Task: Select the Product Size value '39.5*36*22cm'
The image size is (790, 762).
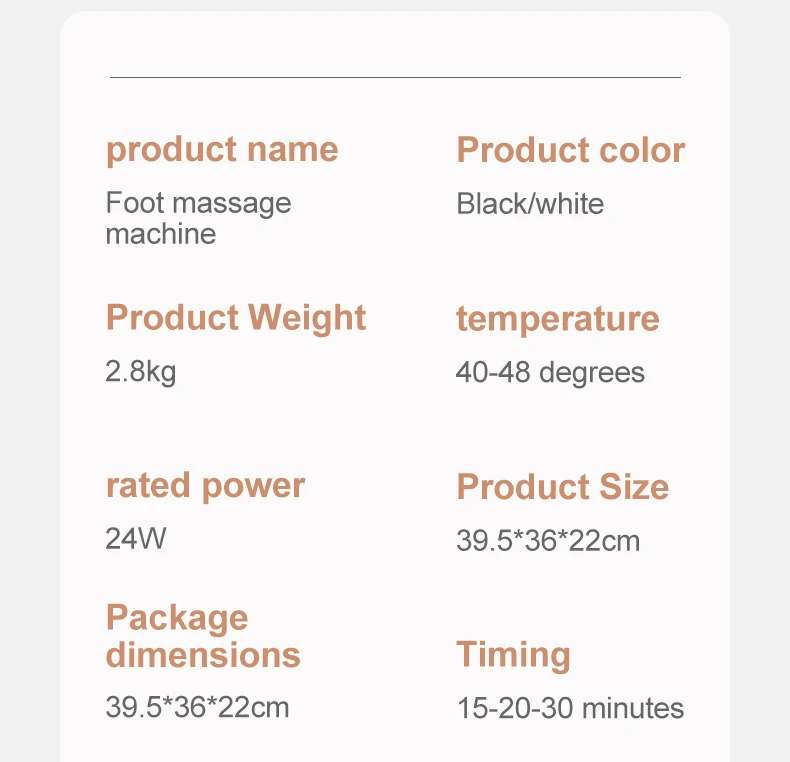Action: pos(548,541)
